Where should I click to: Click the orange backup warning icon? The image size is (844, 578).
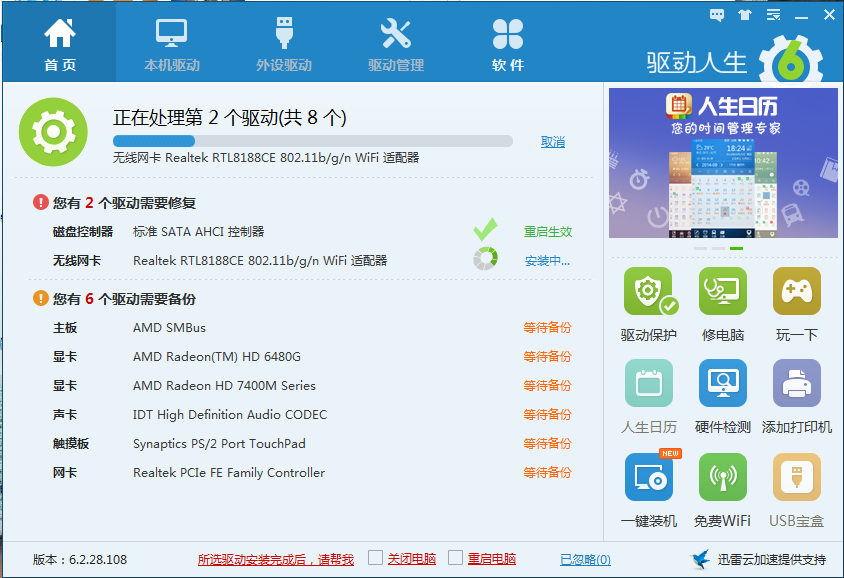(41, 298)
